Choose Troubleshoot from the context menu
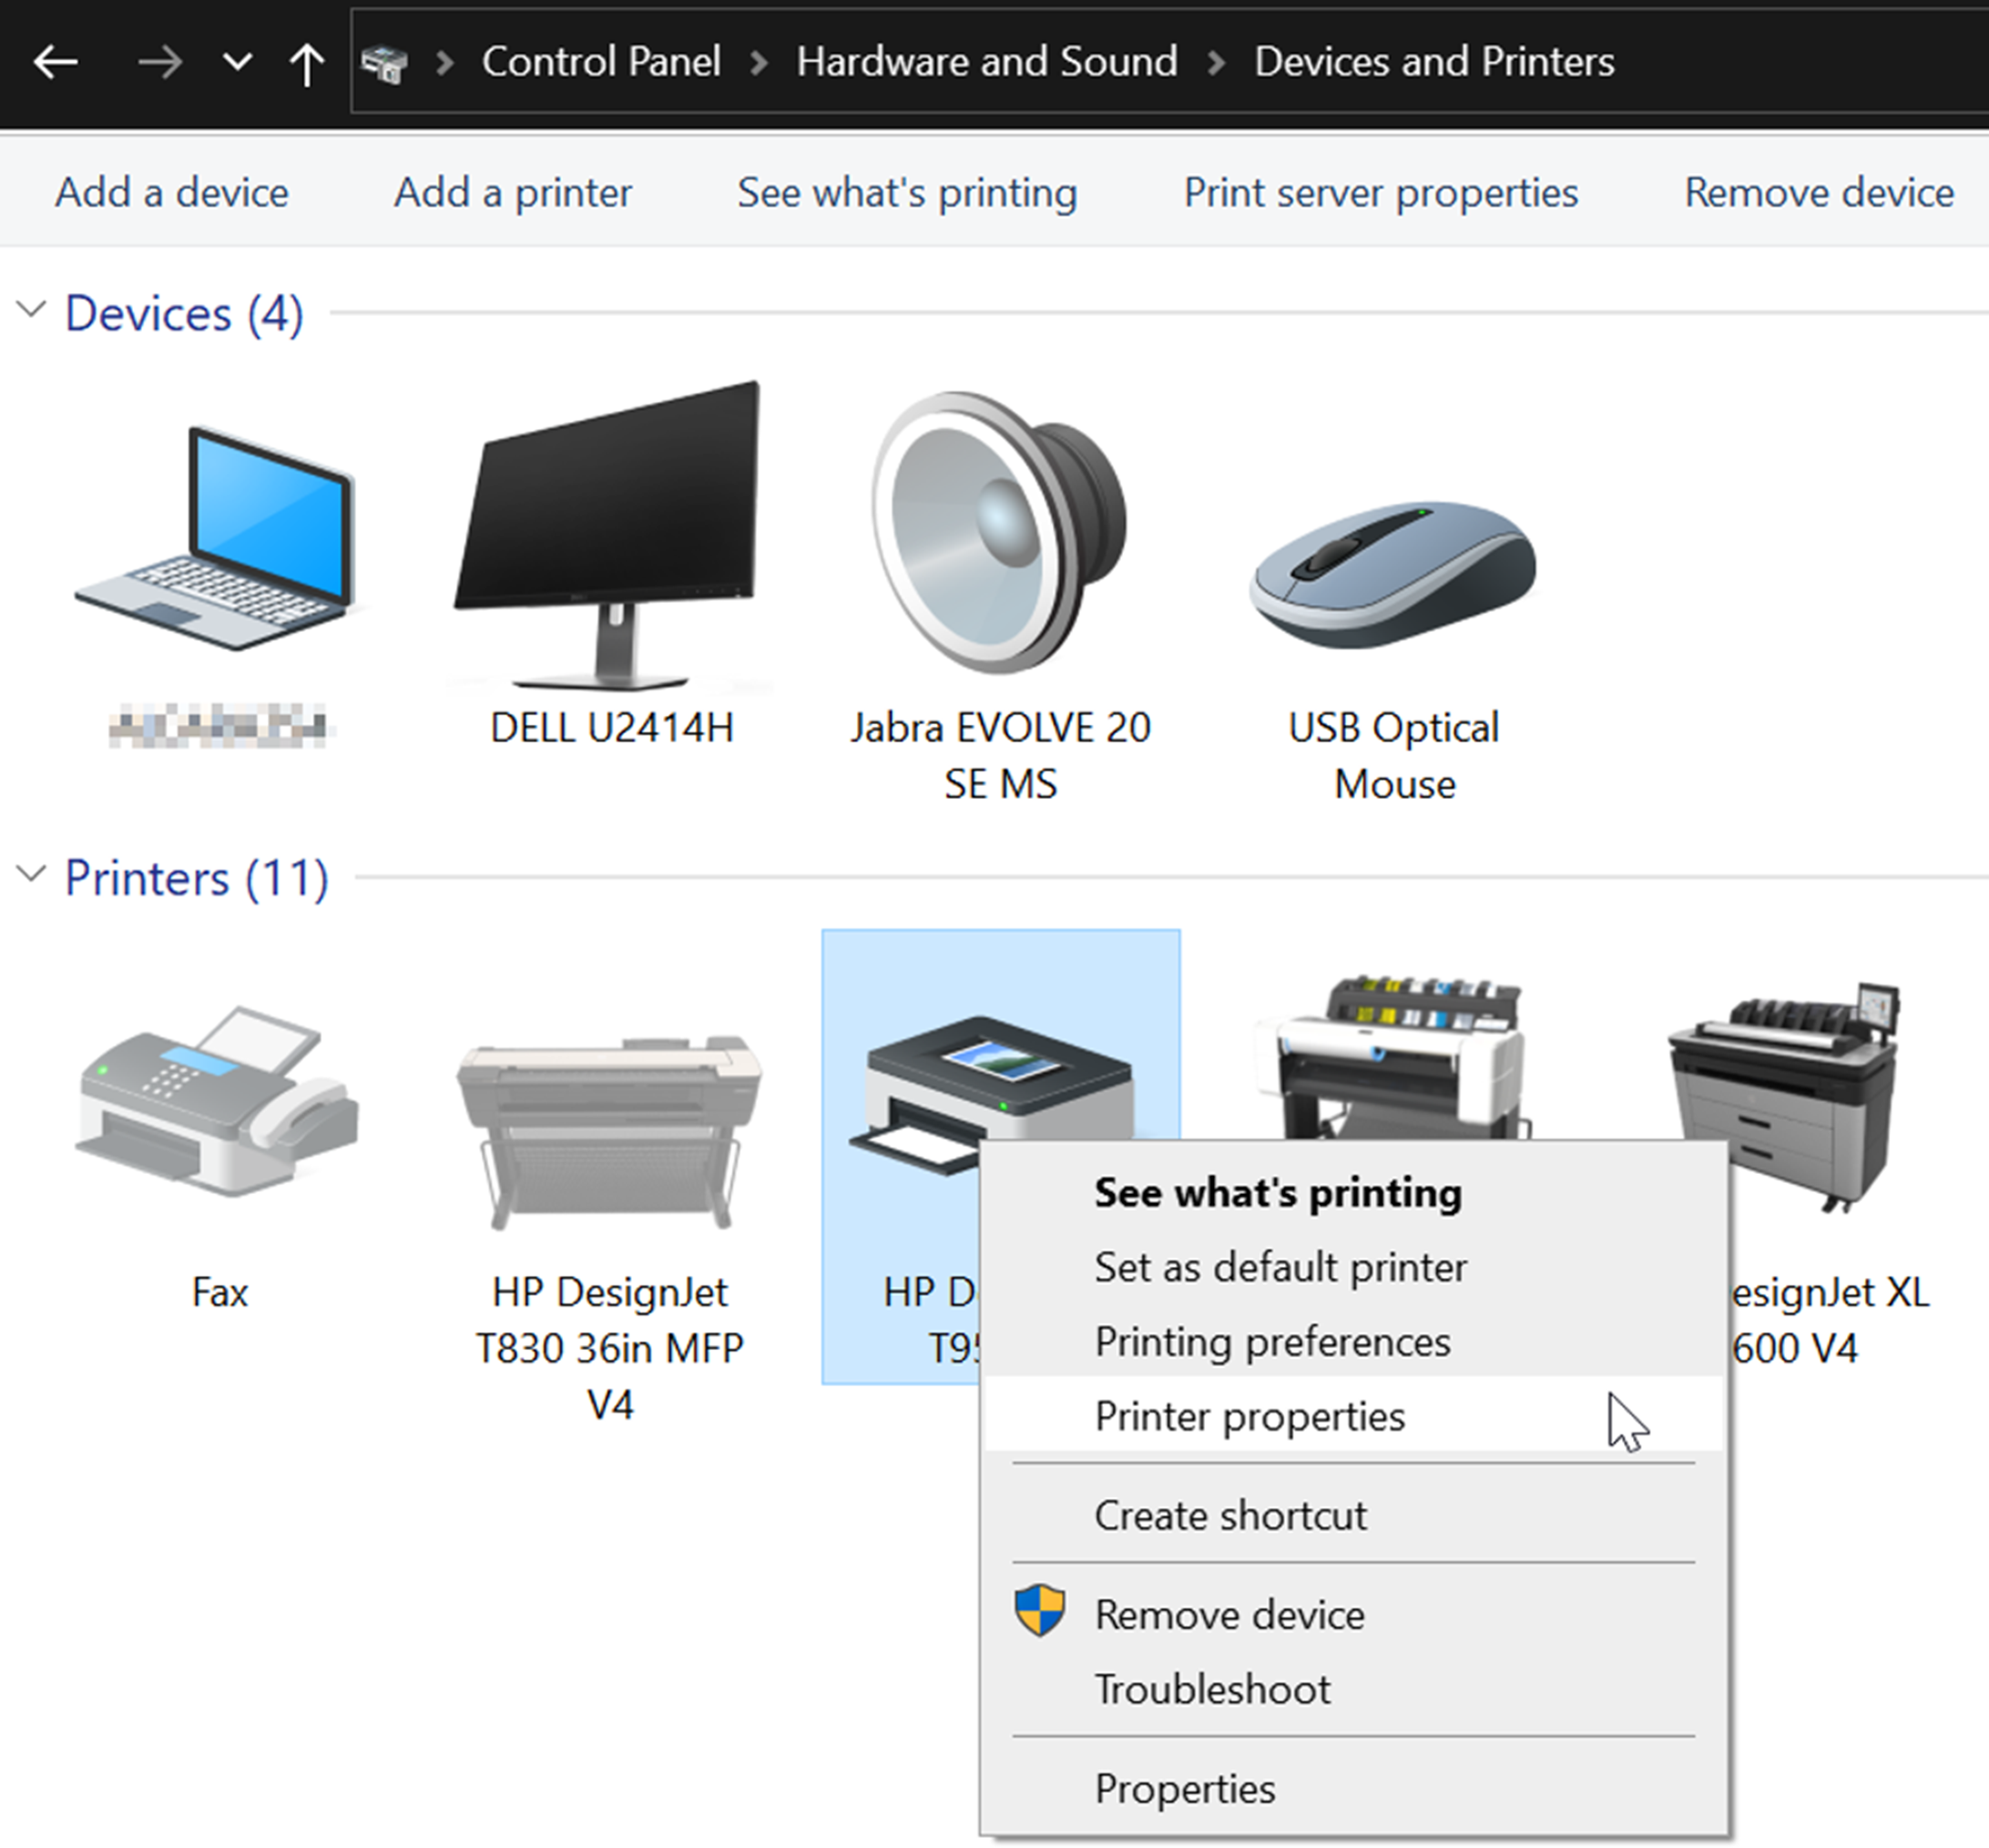 [x=1214, y=1690]
